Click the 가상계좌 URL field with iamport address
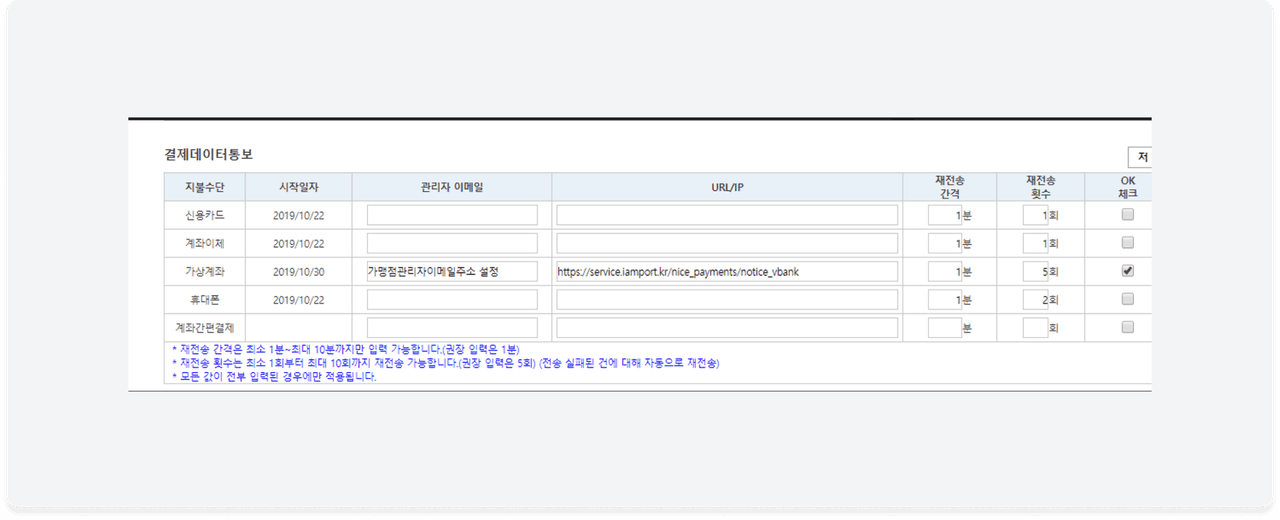Viewport: 1280px width, 520px height. 727,272
